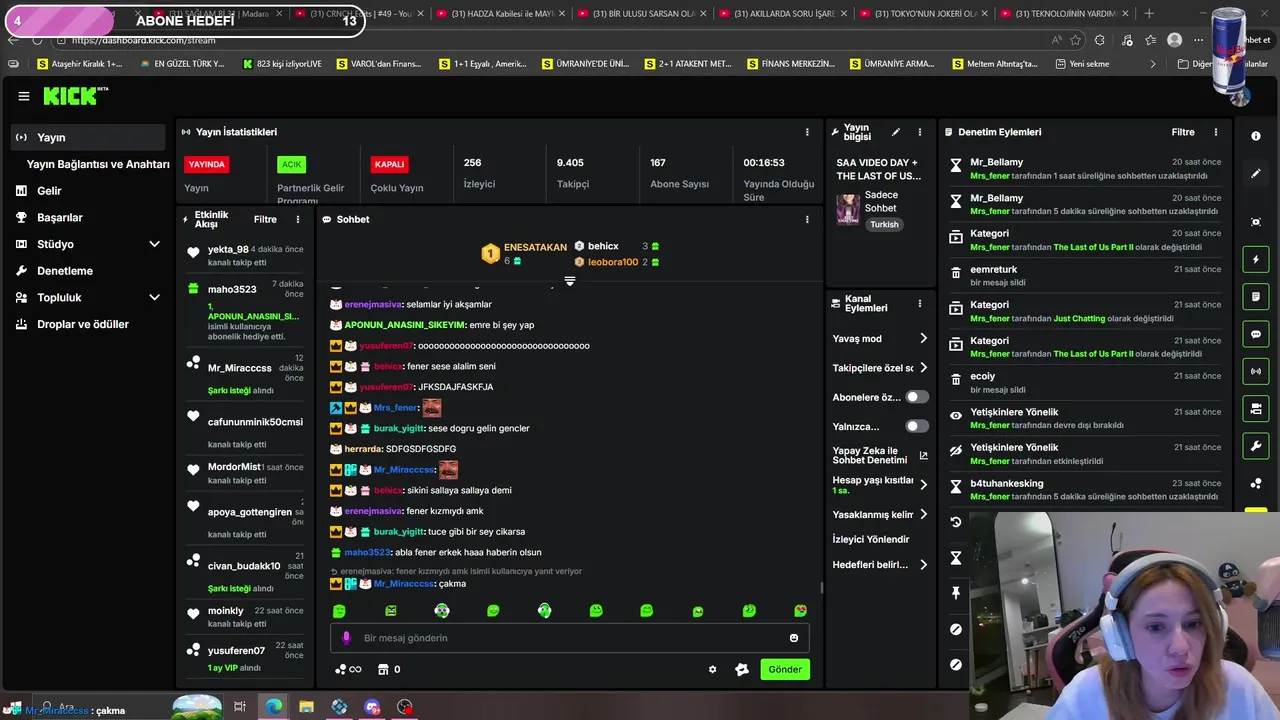Click the camera widget icon in right sidebar

(x=1256, y=409)
